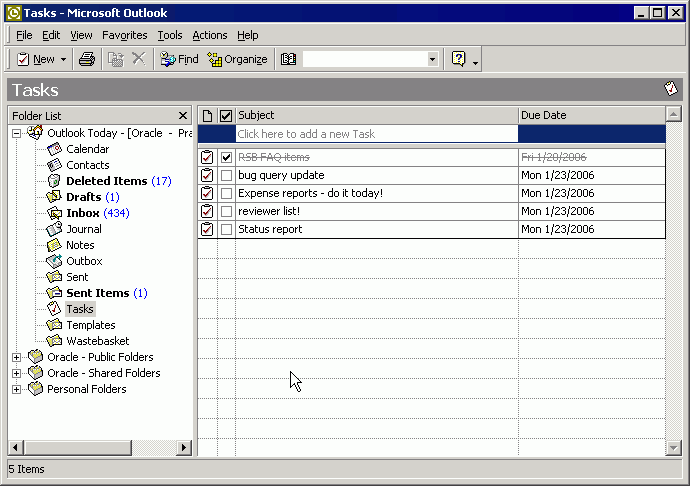Viewport: 690px width, 486px height.
Task: Click task list scroll up arrow
Action: (x=673, y=114)
